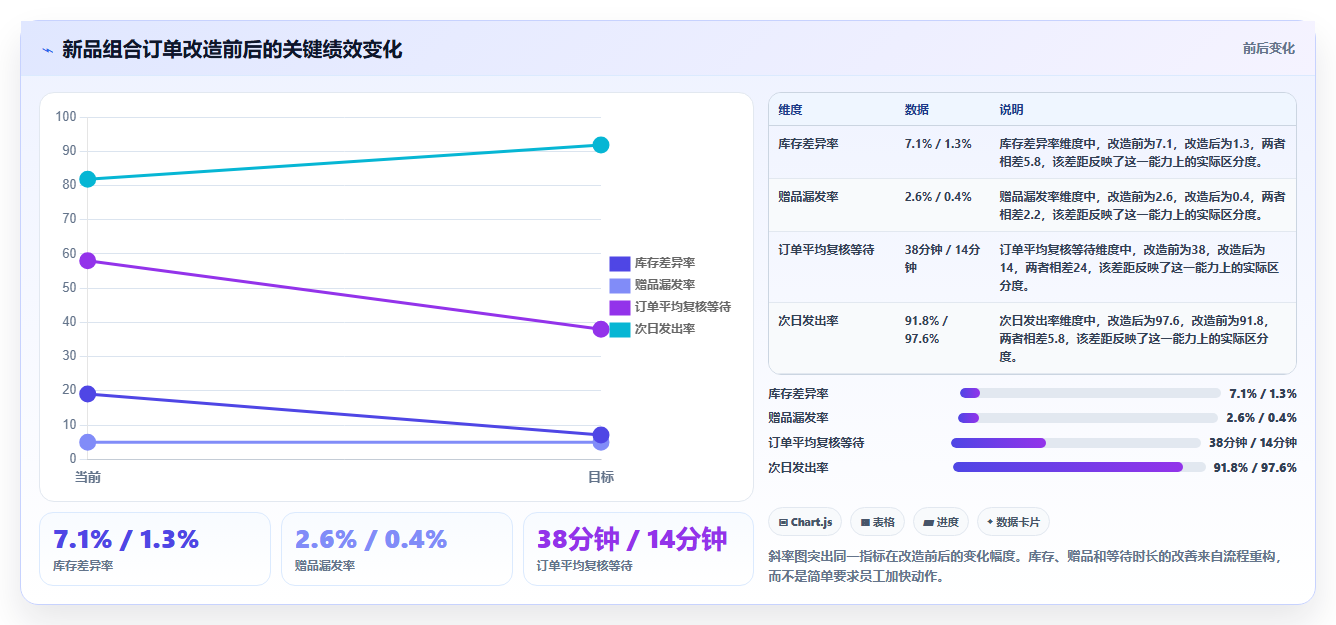The image size is (1336, 625).
Task: Click the 订单平均复核等待 label beside its progress bar
Action: point(816,443)
